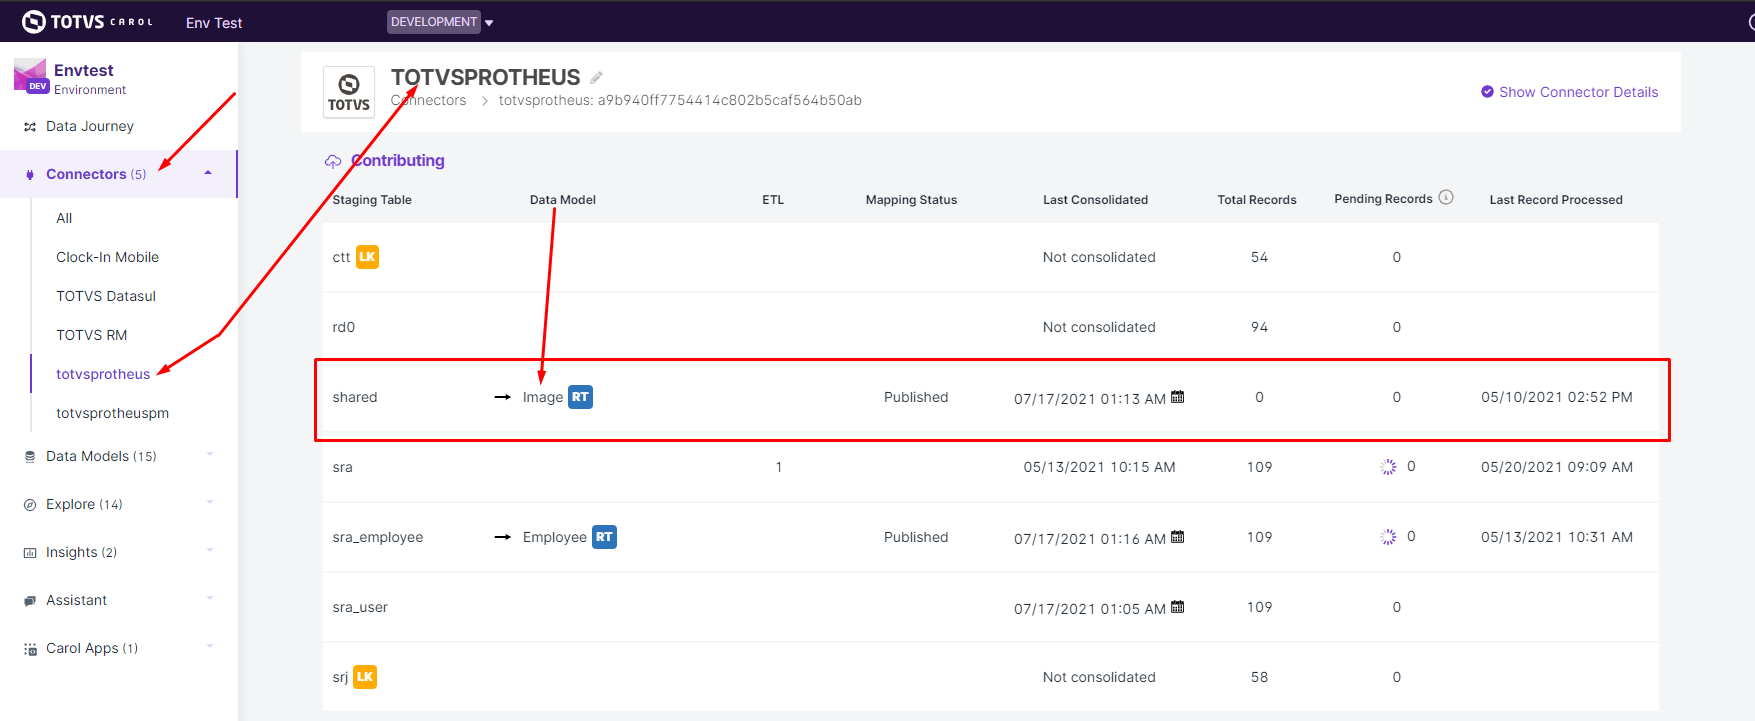Click the Staging Table column header

[x=372, y=200]
